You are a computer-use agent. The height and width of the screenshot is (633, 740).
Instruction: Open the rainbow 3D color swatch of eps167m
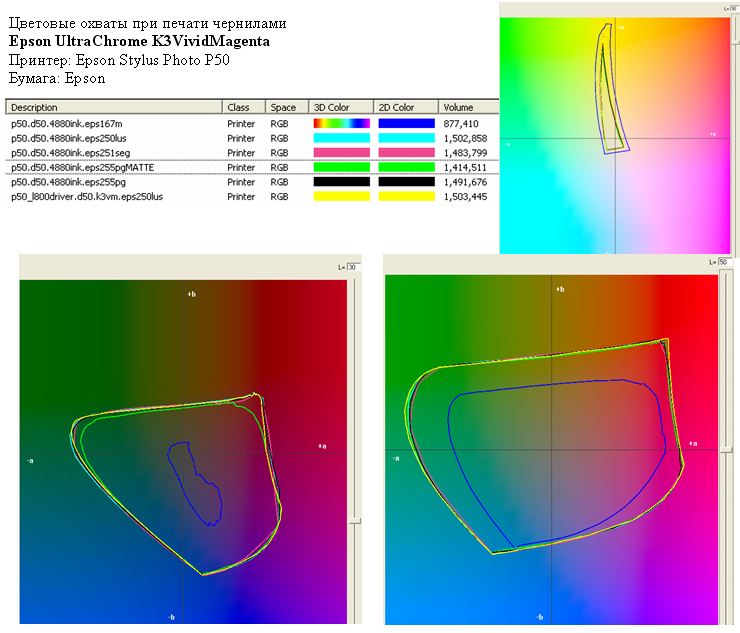342,124
